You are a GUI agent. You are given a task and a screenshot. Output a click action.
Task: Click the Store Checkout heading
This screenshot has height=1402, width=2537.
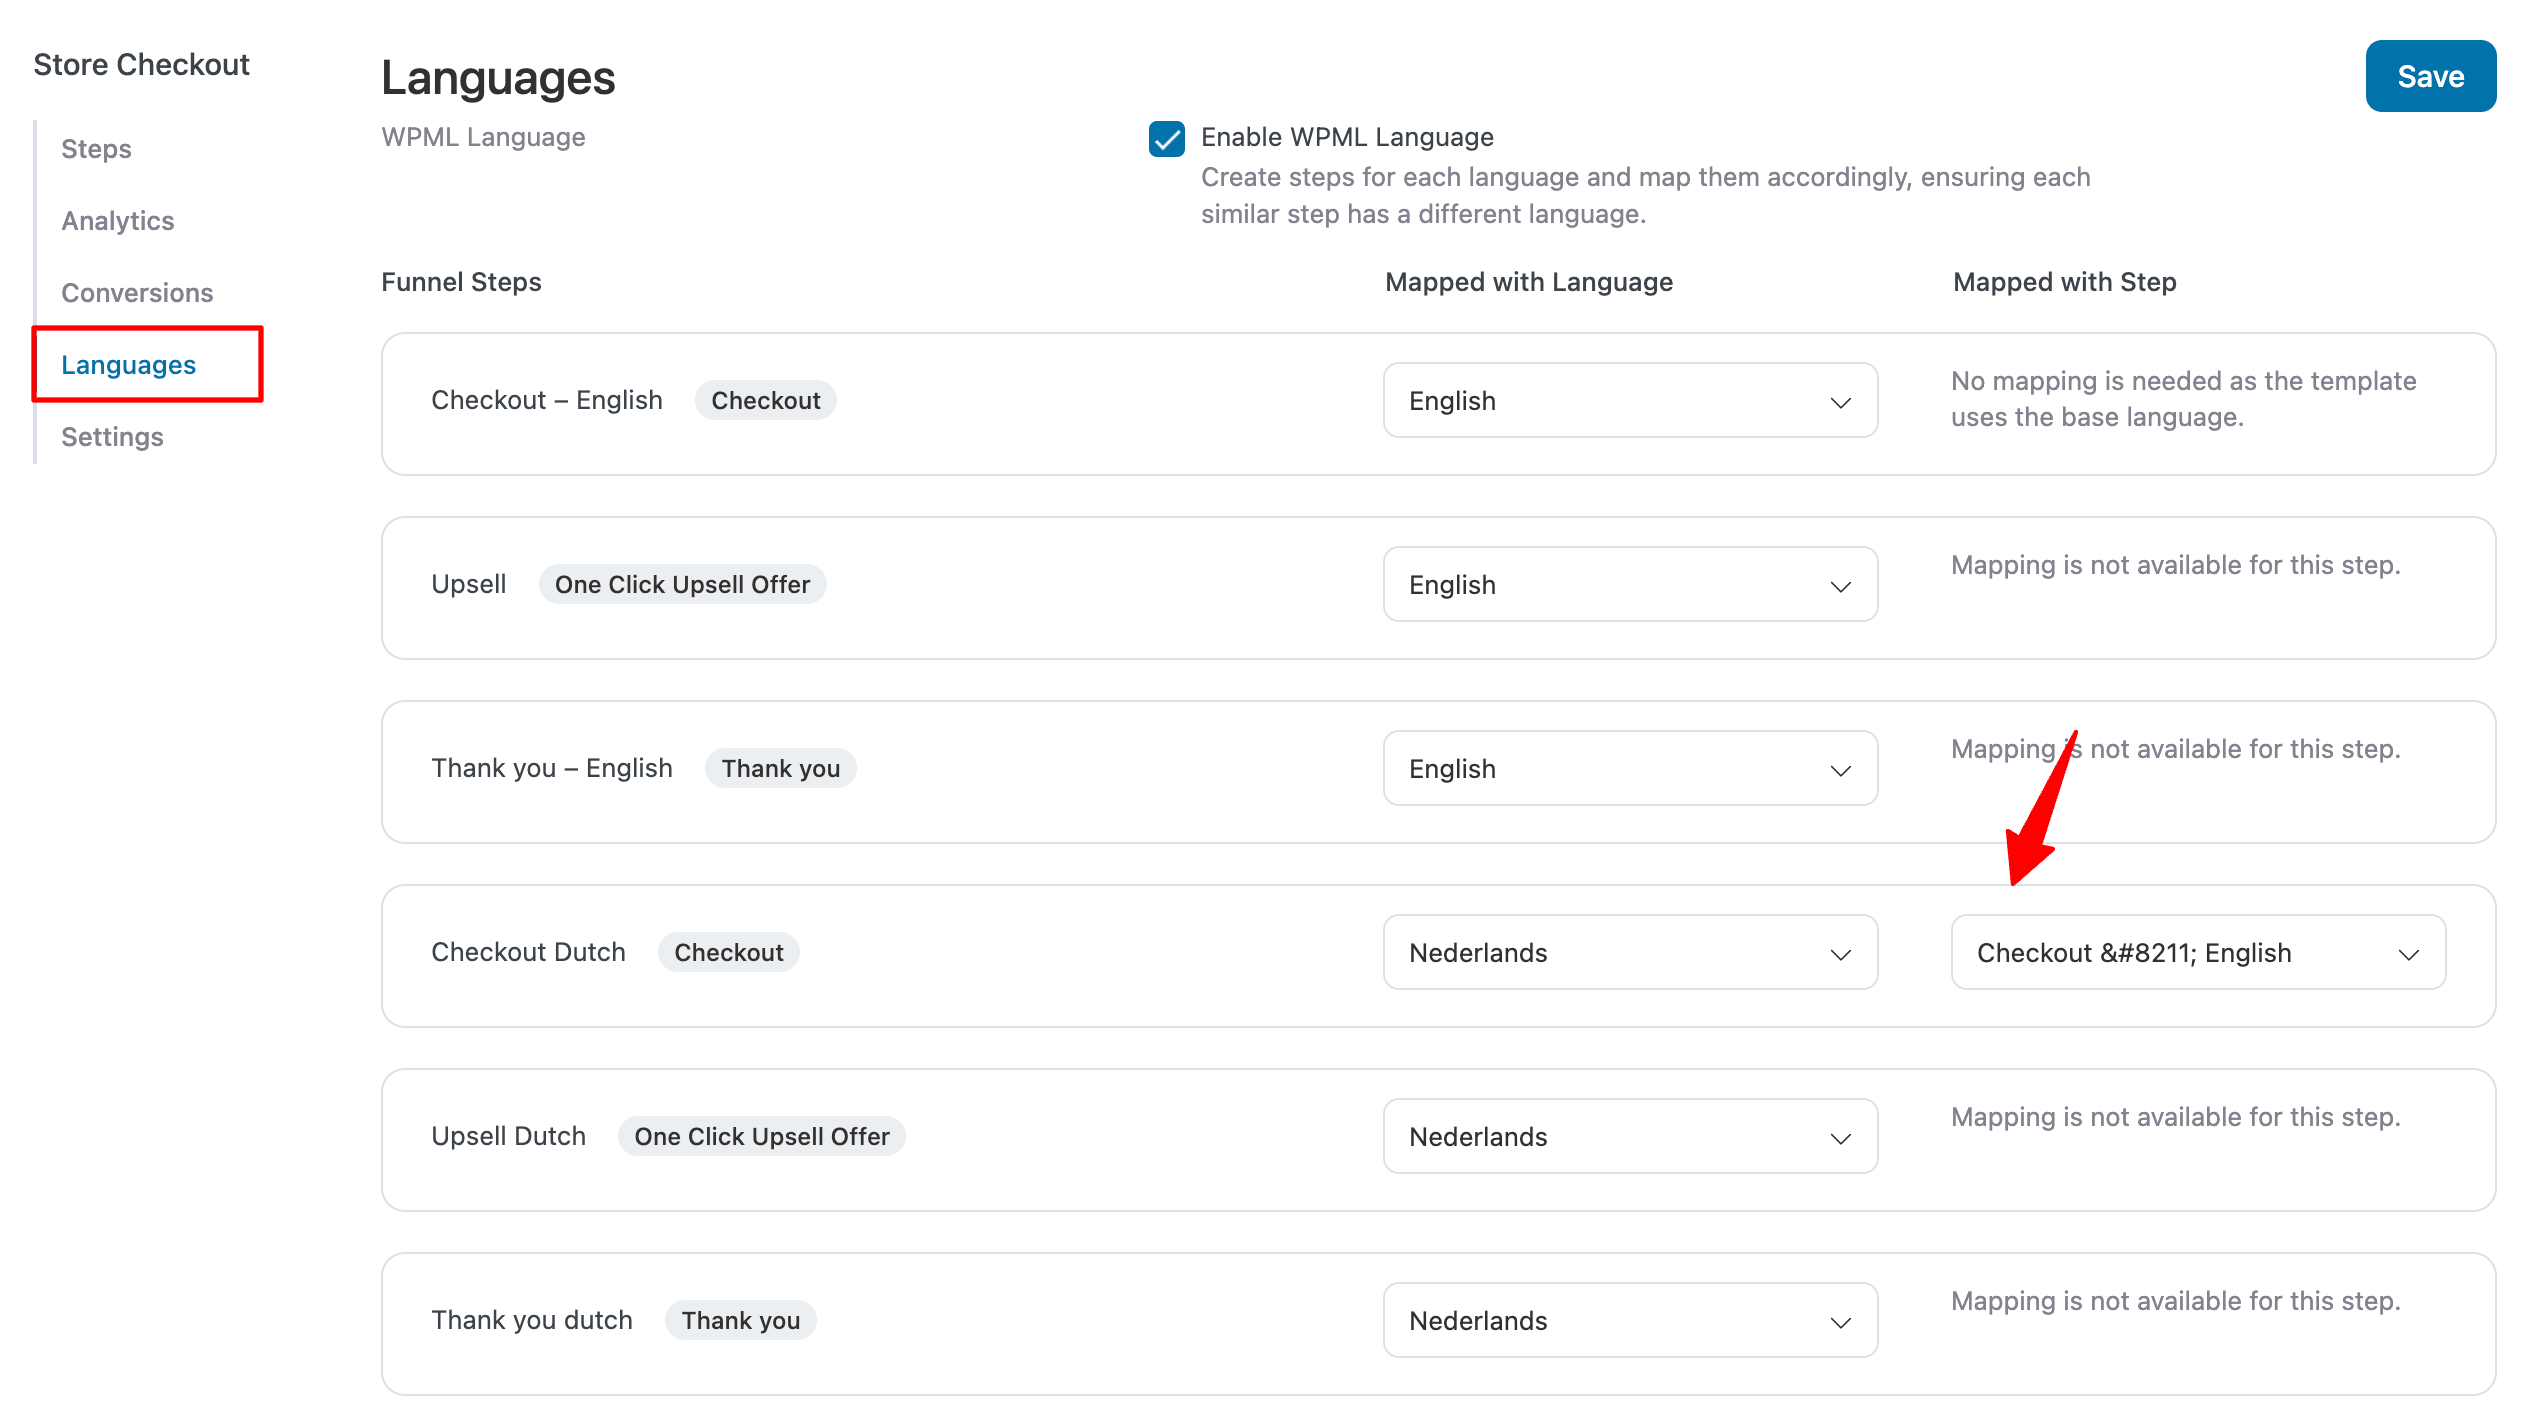[x=141, y=63]
